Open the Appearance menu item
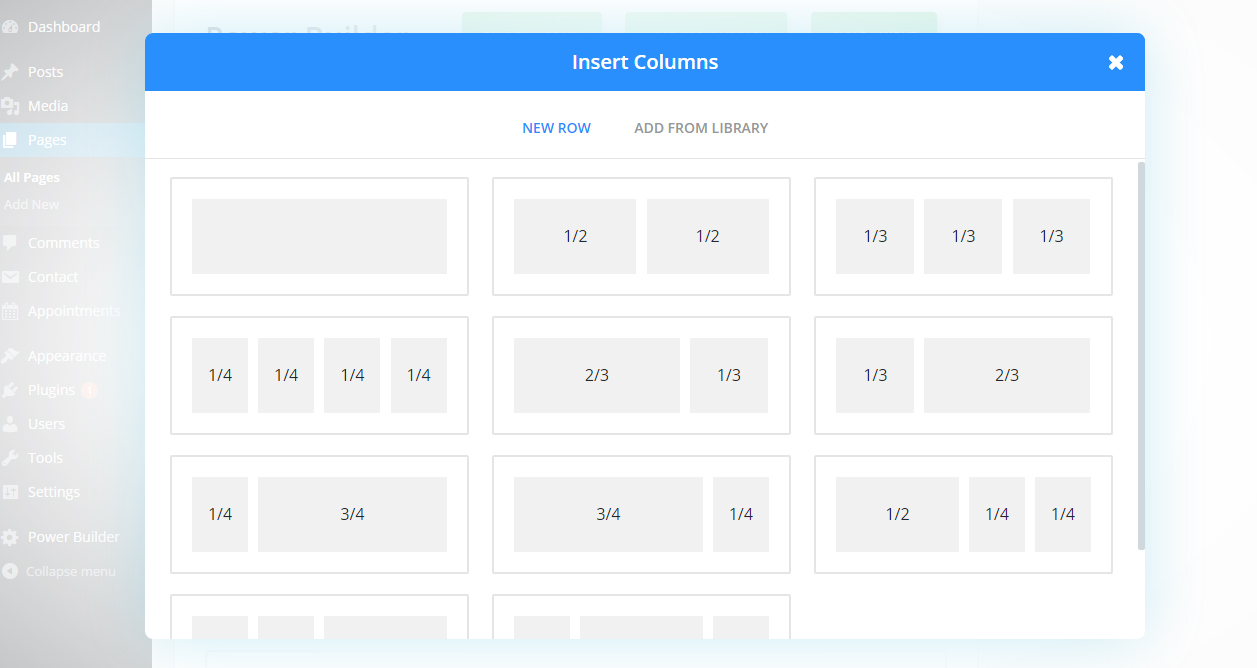The width and height of the screenshot is (1257, 668). point(67,356)
